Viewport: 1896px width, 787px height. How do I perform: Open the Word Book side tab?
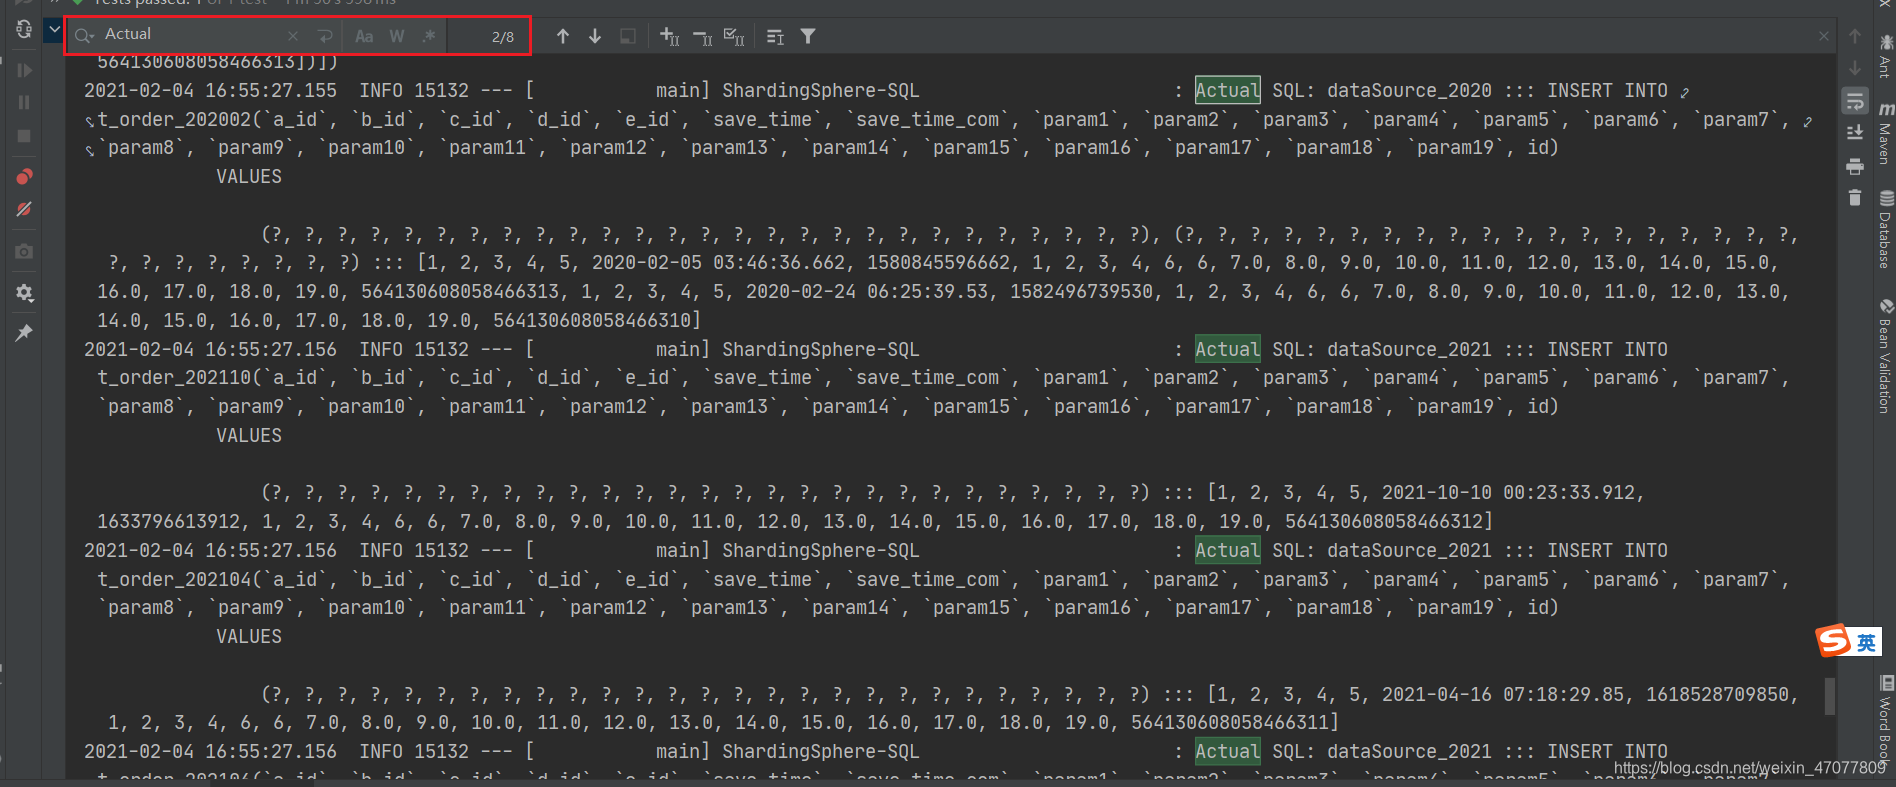click(x=1886, y=720)
